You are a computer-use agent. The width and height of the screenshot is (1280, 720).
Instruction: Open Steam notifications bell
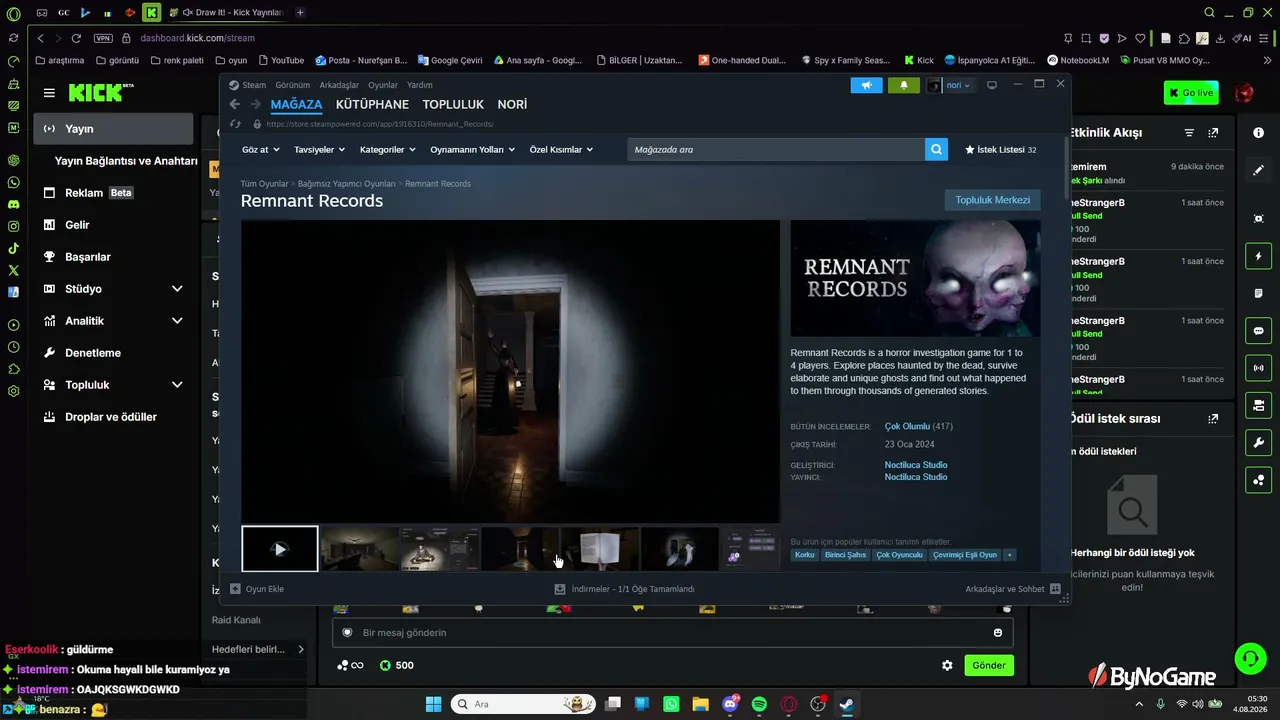[x=904, y=85]
